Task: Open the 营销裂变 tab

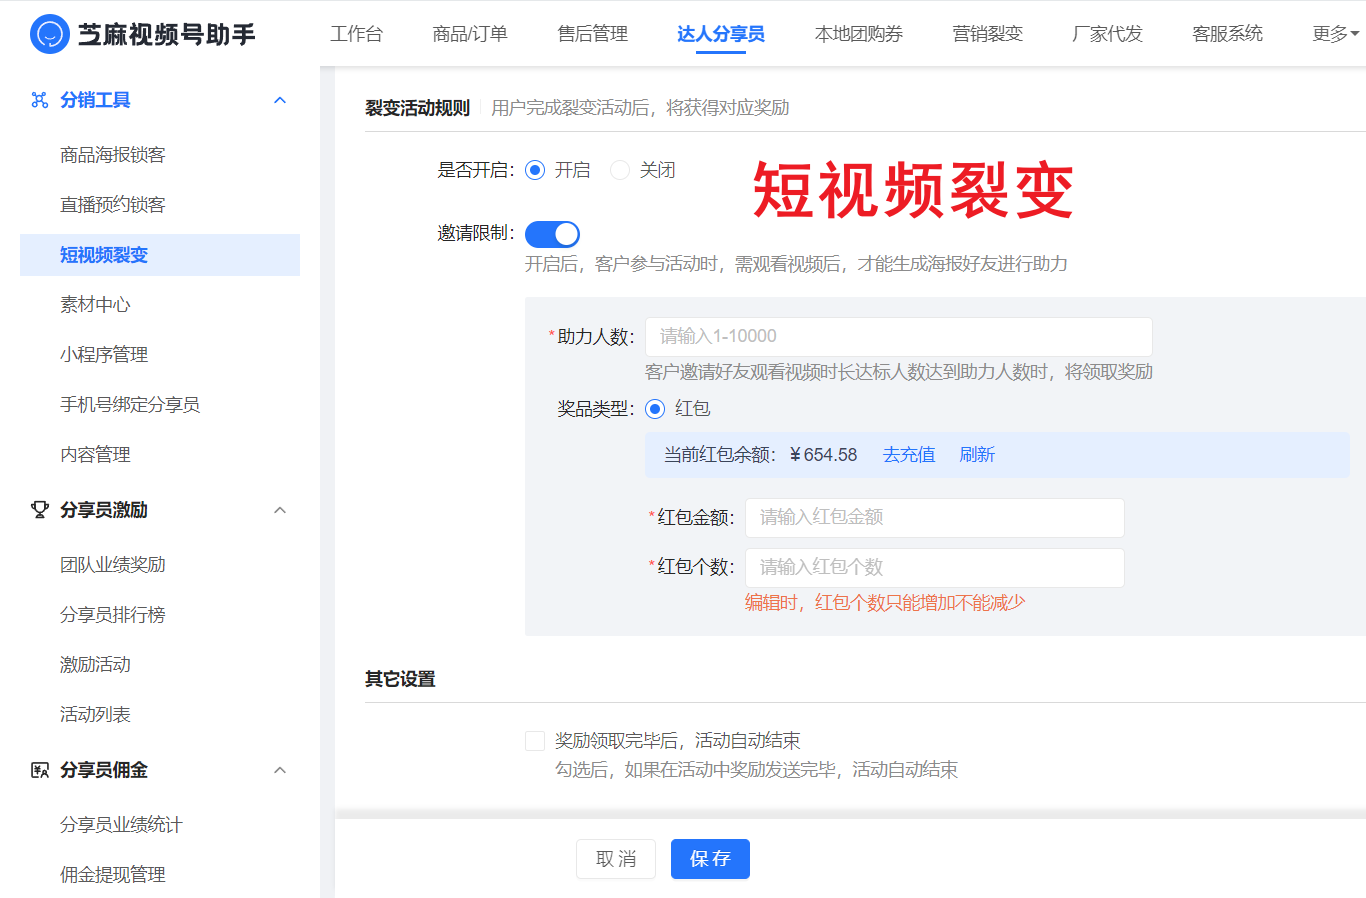Action: (987, 34)
